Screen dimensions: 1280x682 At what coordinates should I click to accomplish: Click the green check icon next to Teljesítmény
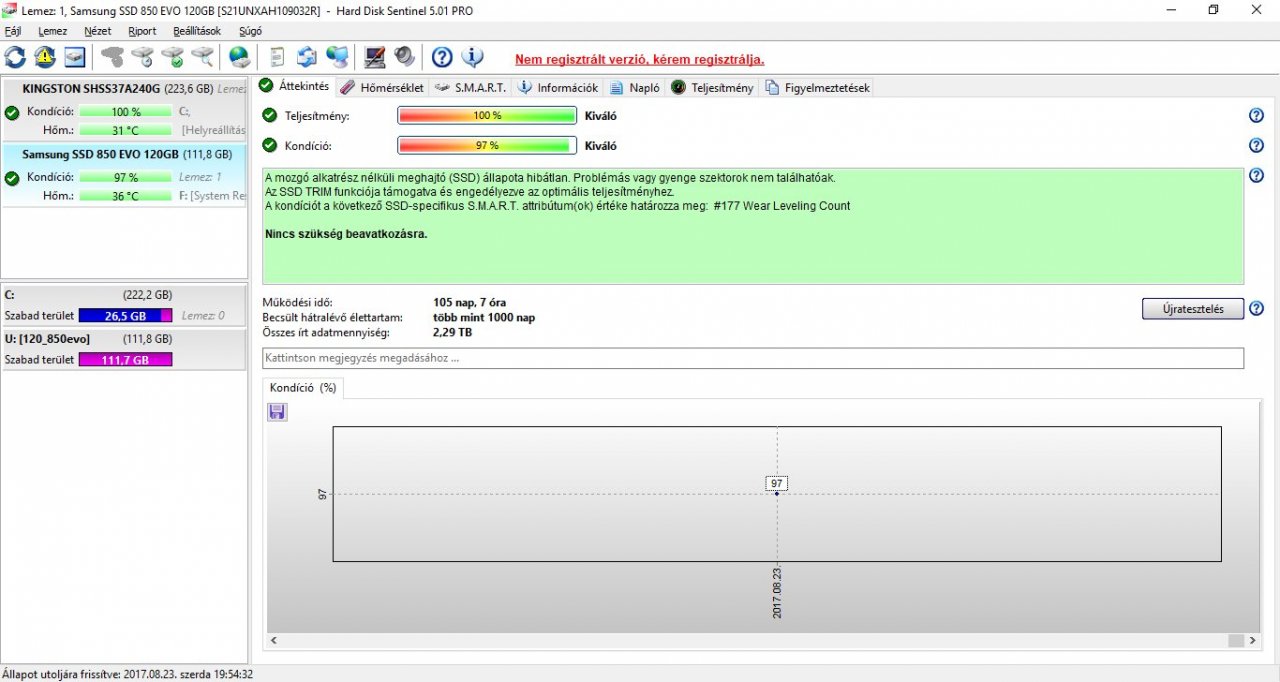tap(269, 116)
